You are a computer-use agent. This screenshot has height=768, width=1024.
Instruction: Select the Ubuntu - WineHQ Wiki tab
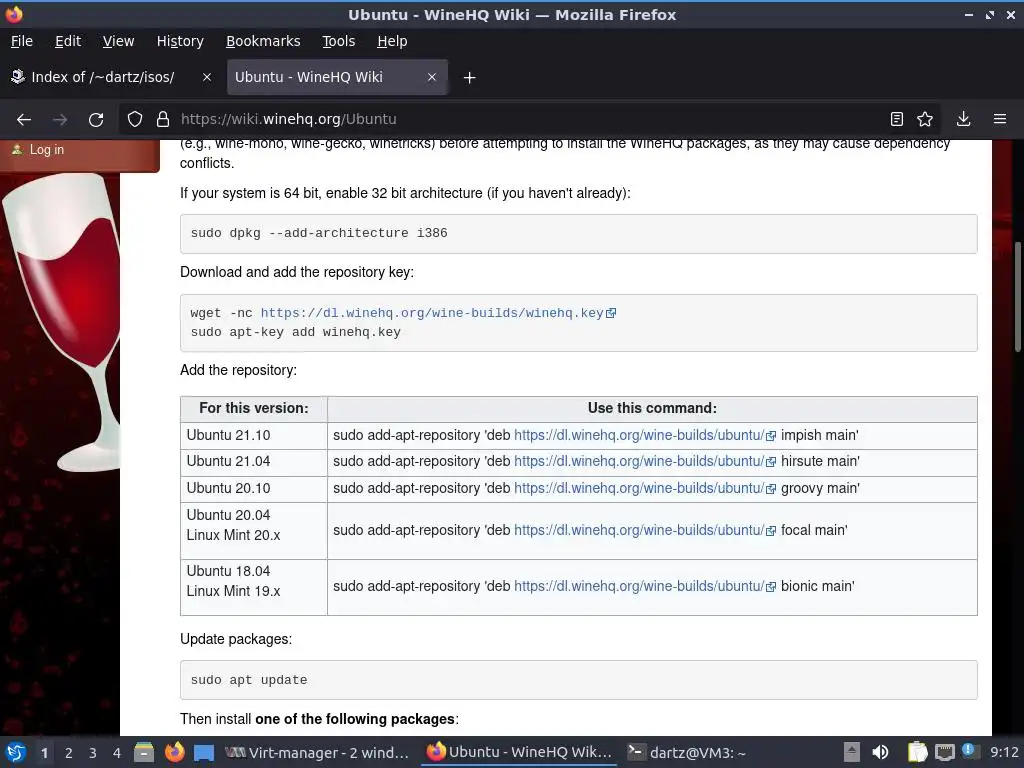click(x=337, y=77)
